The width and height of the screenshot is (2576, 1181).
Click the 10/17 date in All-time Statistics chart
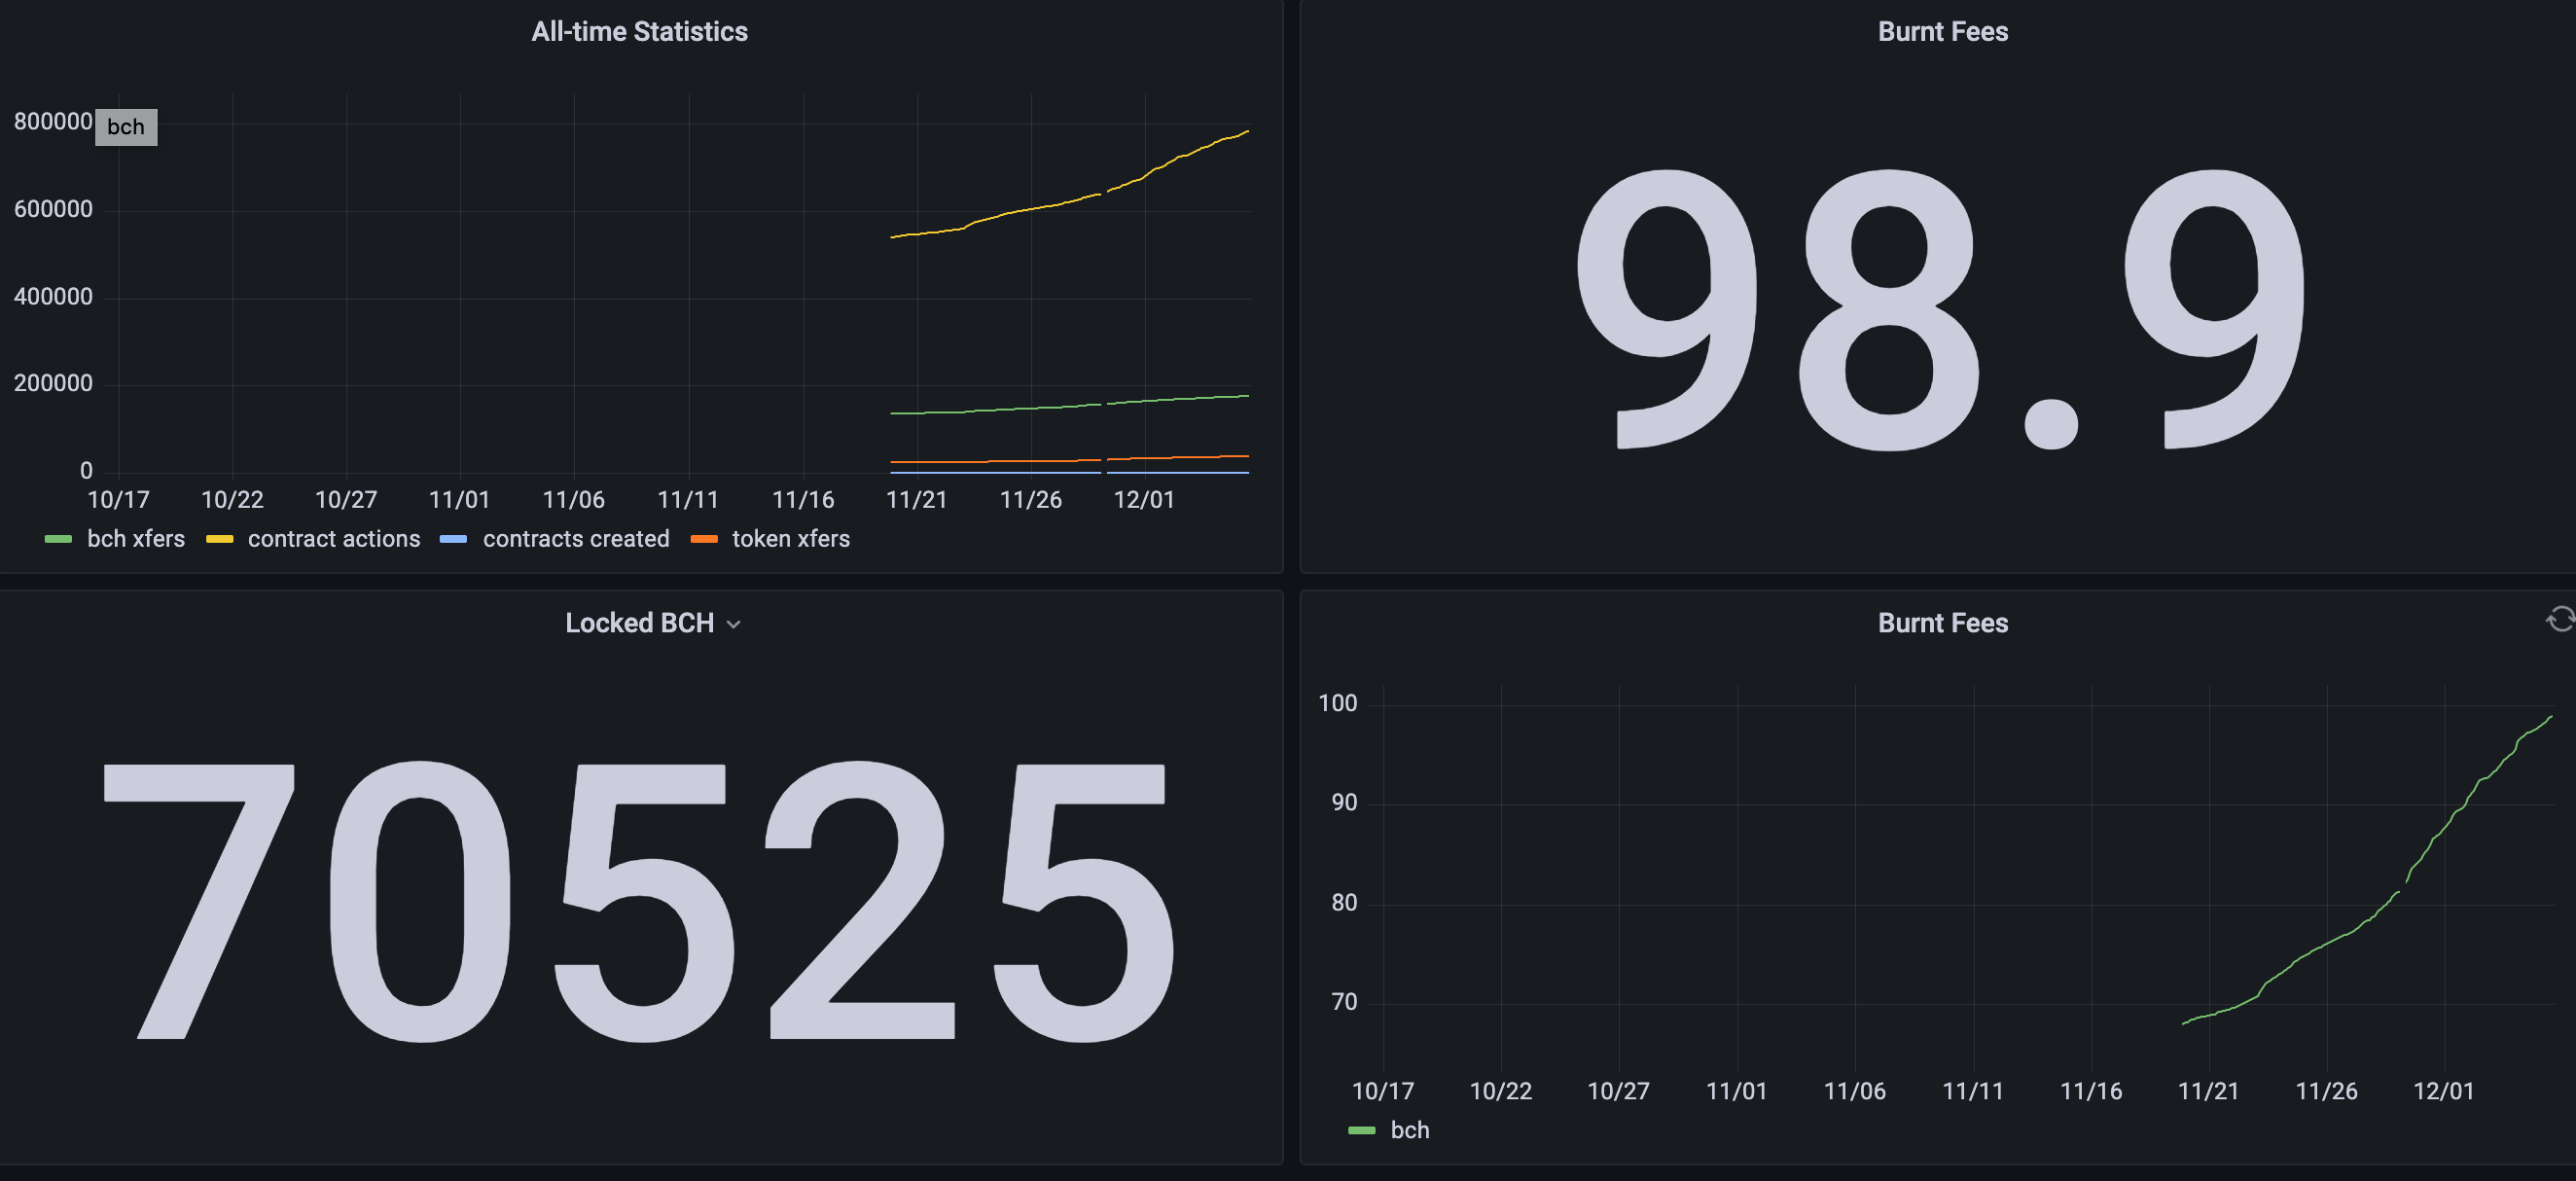pos(118,500)
